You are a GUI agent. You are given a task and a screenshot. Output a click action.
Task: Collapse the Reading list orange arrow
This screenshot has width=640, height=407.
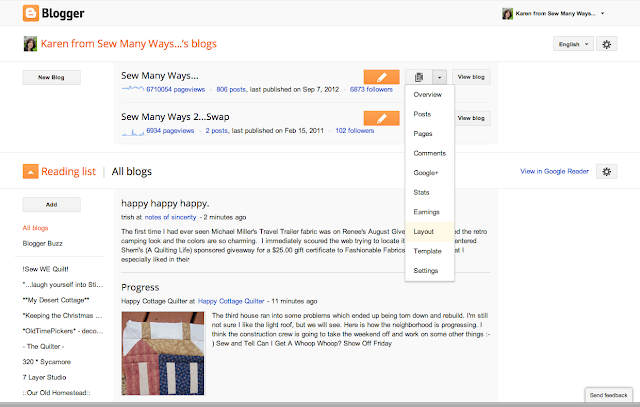pyautogui.click(x=31, y=171)
